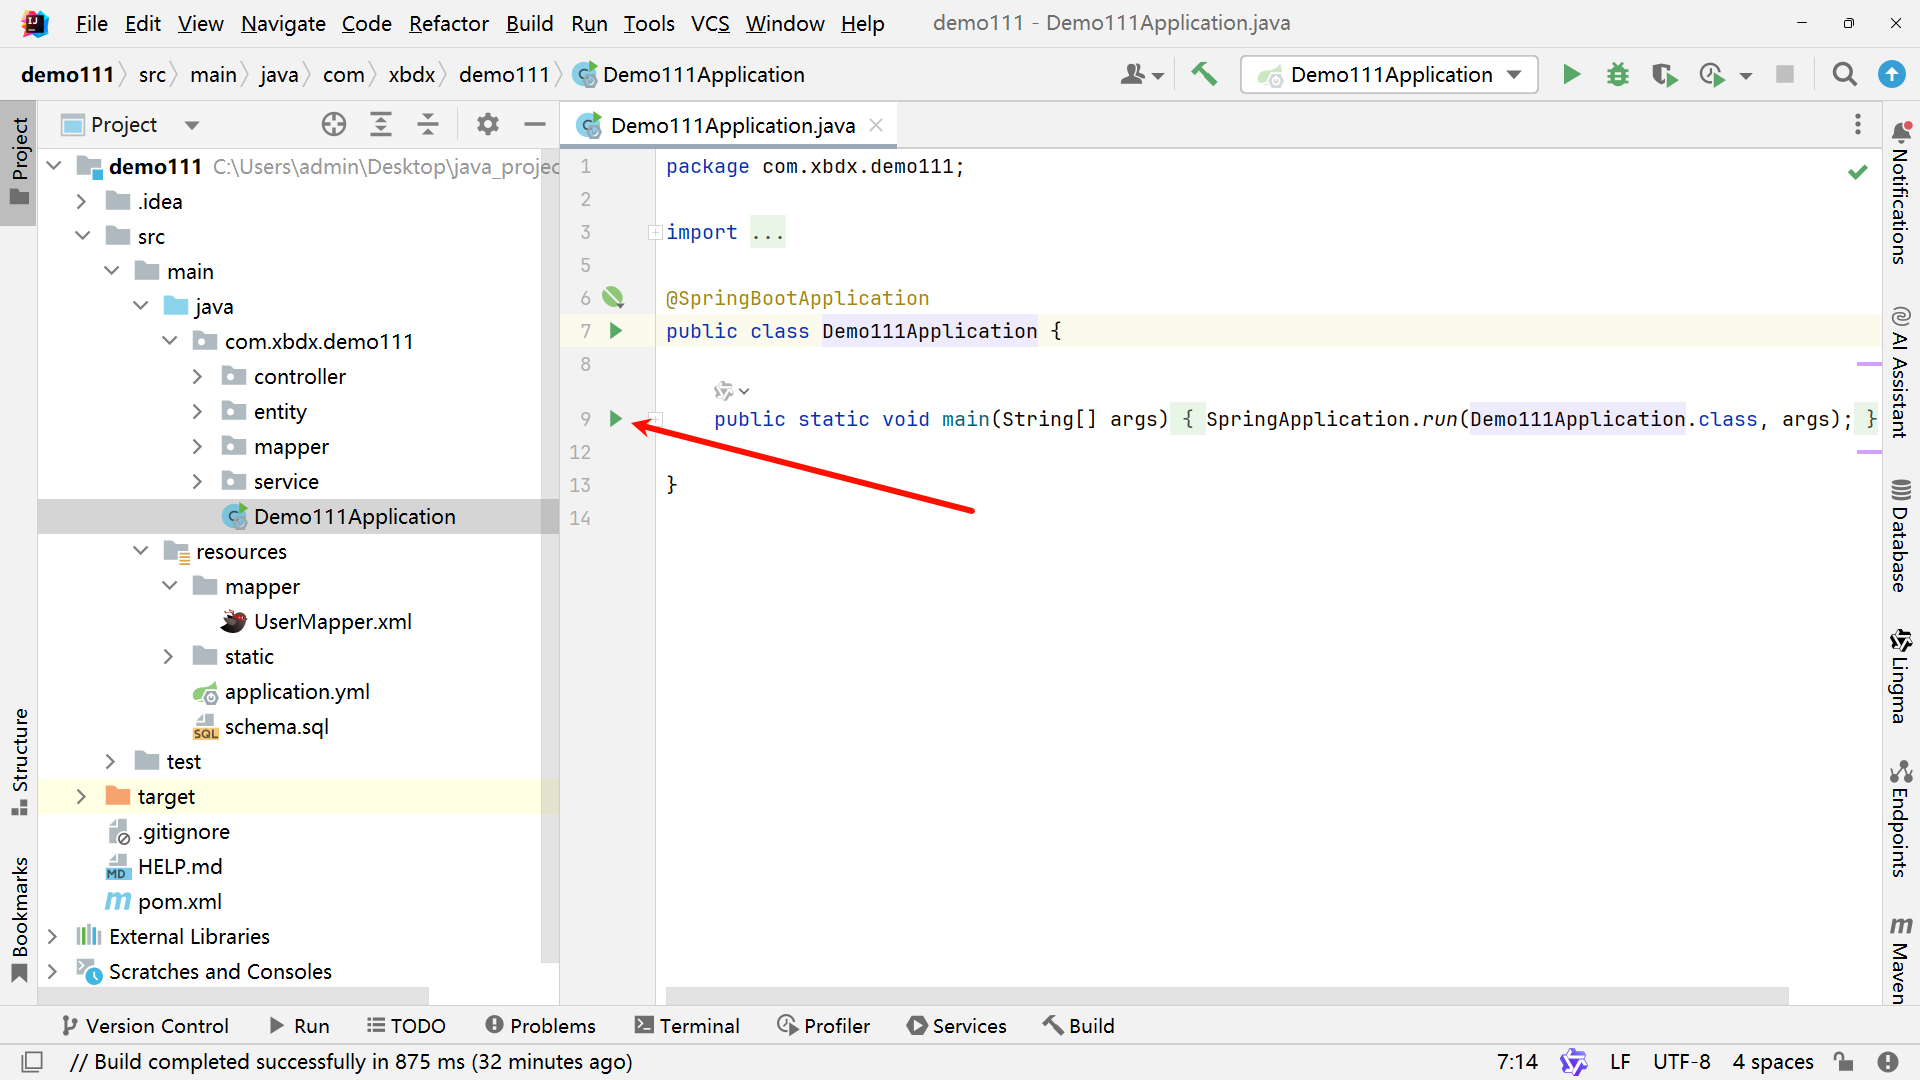Expand the target folder

pyautogui.click(x=81, y=797)
